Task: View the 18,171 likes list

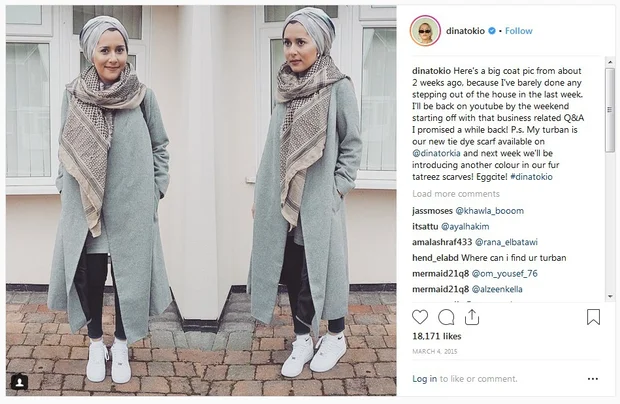Action: tap(437, 336)
